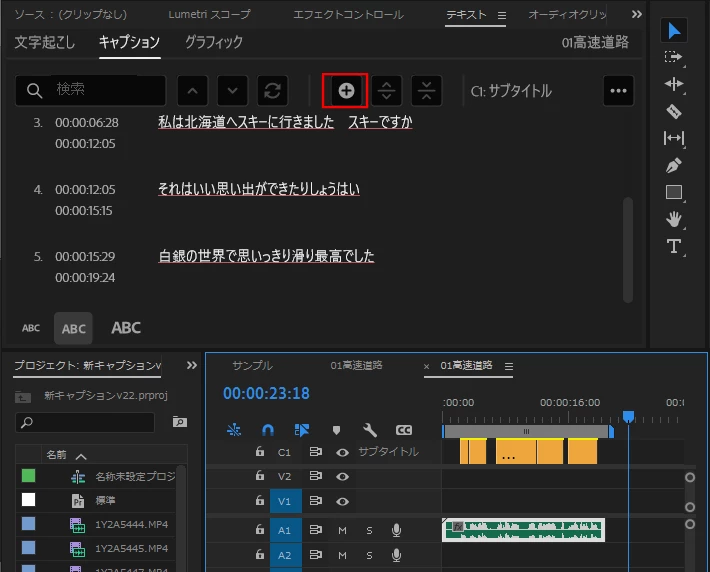Target the A2 audio track
Screen dimensions: 710x572
point(284,555)
